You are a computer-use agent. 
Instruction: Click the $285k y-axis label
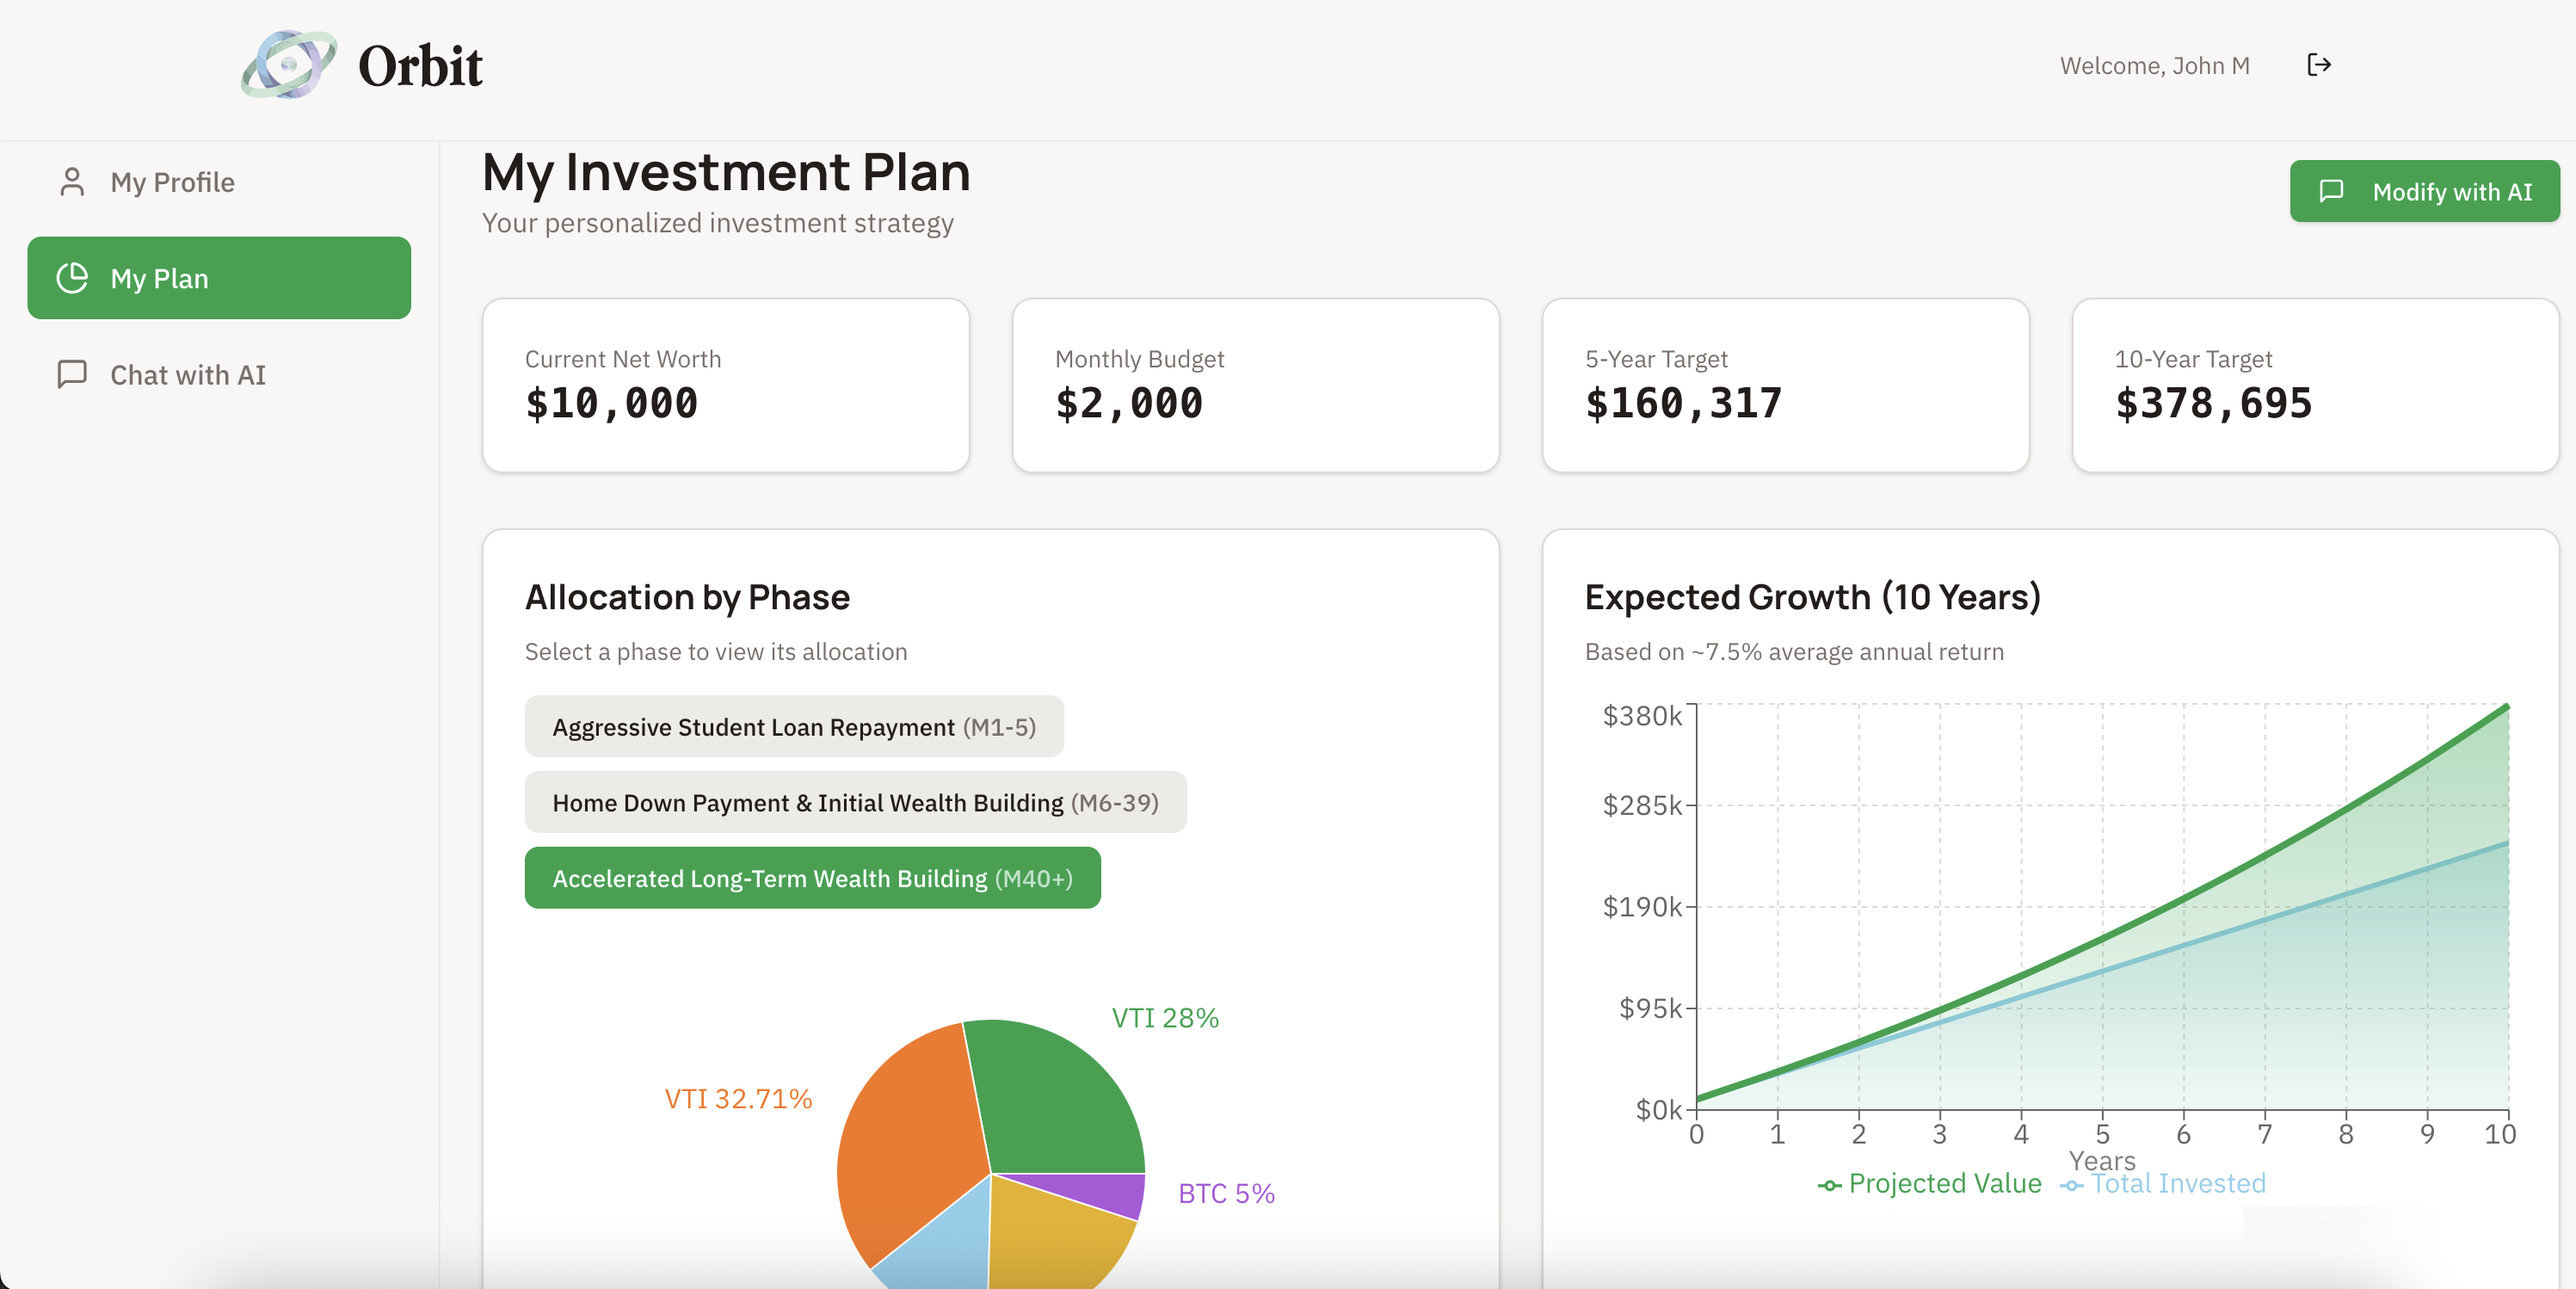click(1642, 805)
